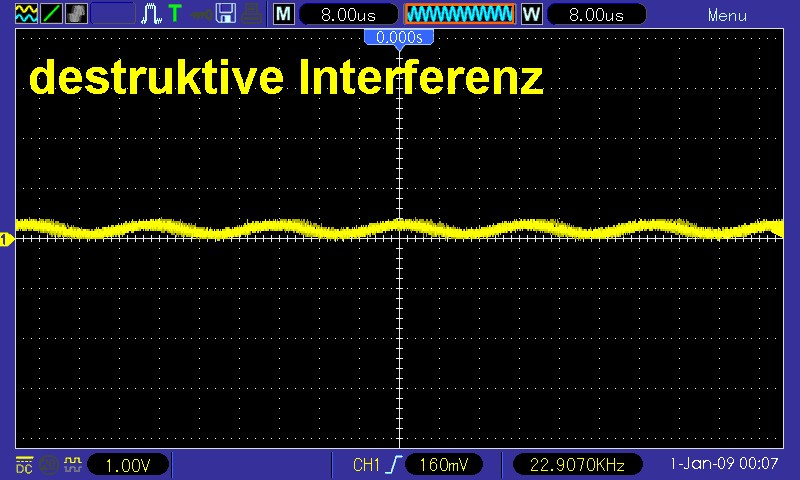The image size is (800, 480).
Task: Click the rising edge trigger slope icon
Action: point(394,465)
